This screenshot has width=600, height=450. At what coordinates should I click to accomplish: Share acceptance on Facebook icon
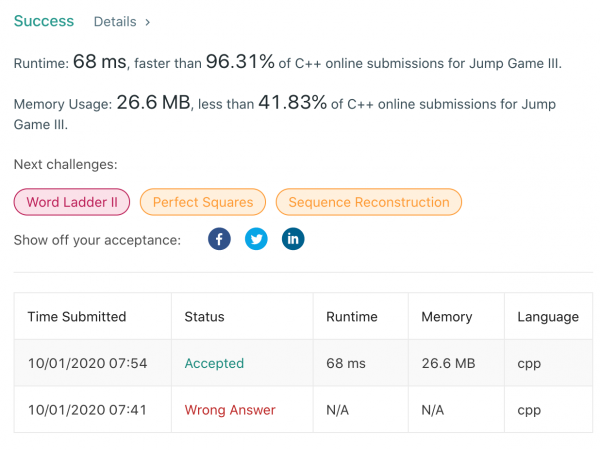click(219, 239)
